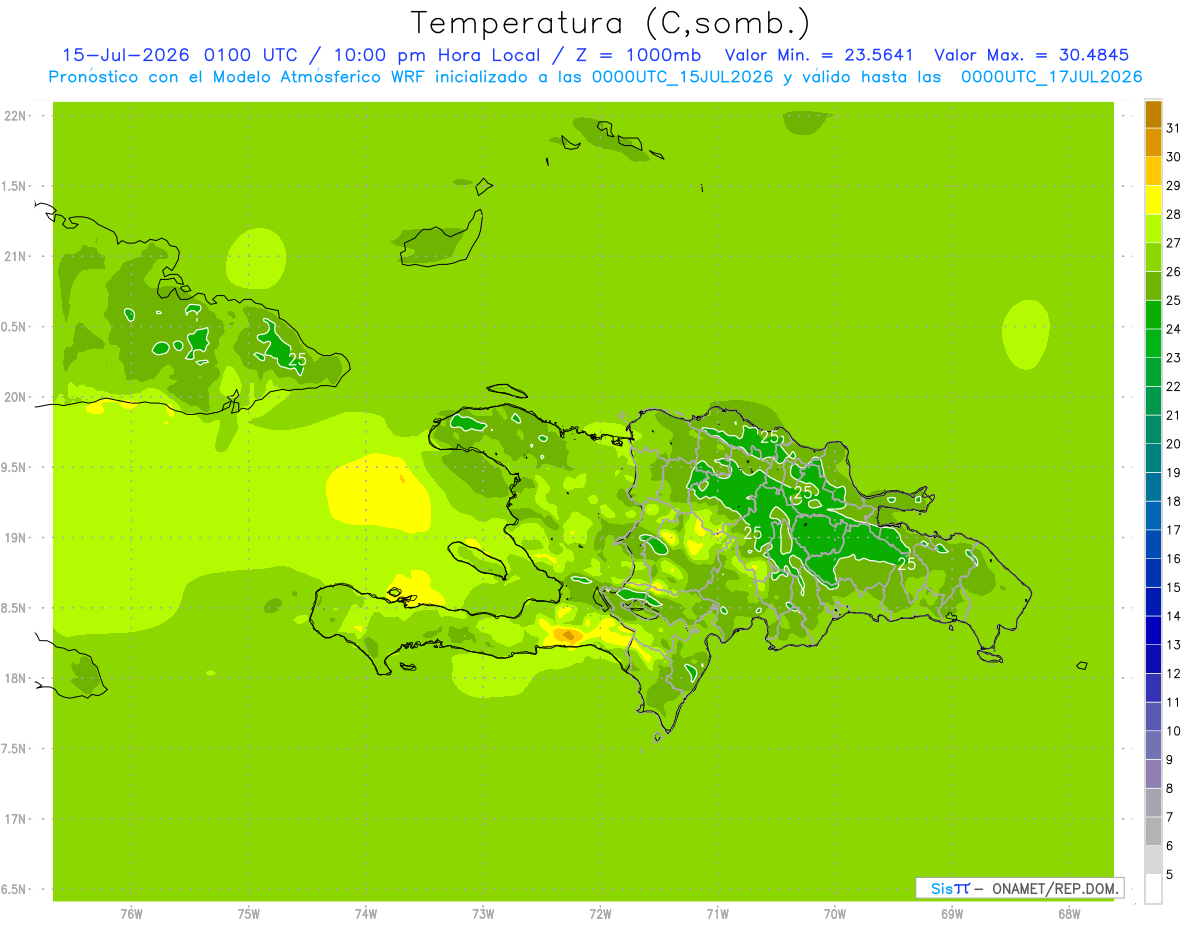Pick the light gray colorbar swatch between 5 and 6
The image size is (1200, 927).
[x=1153, y=859]
